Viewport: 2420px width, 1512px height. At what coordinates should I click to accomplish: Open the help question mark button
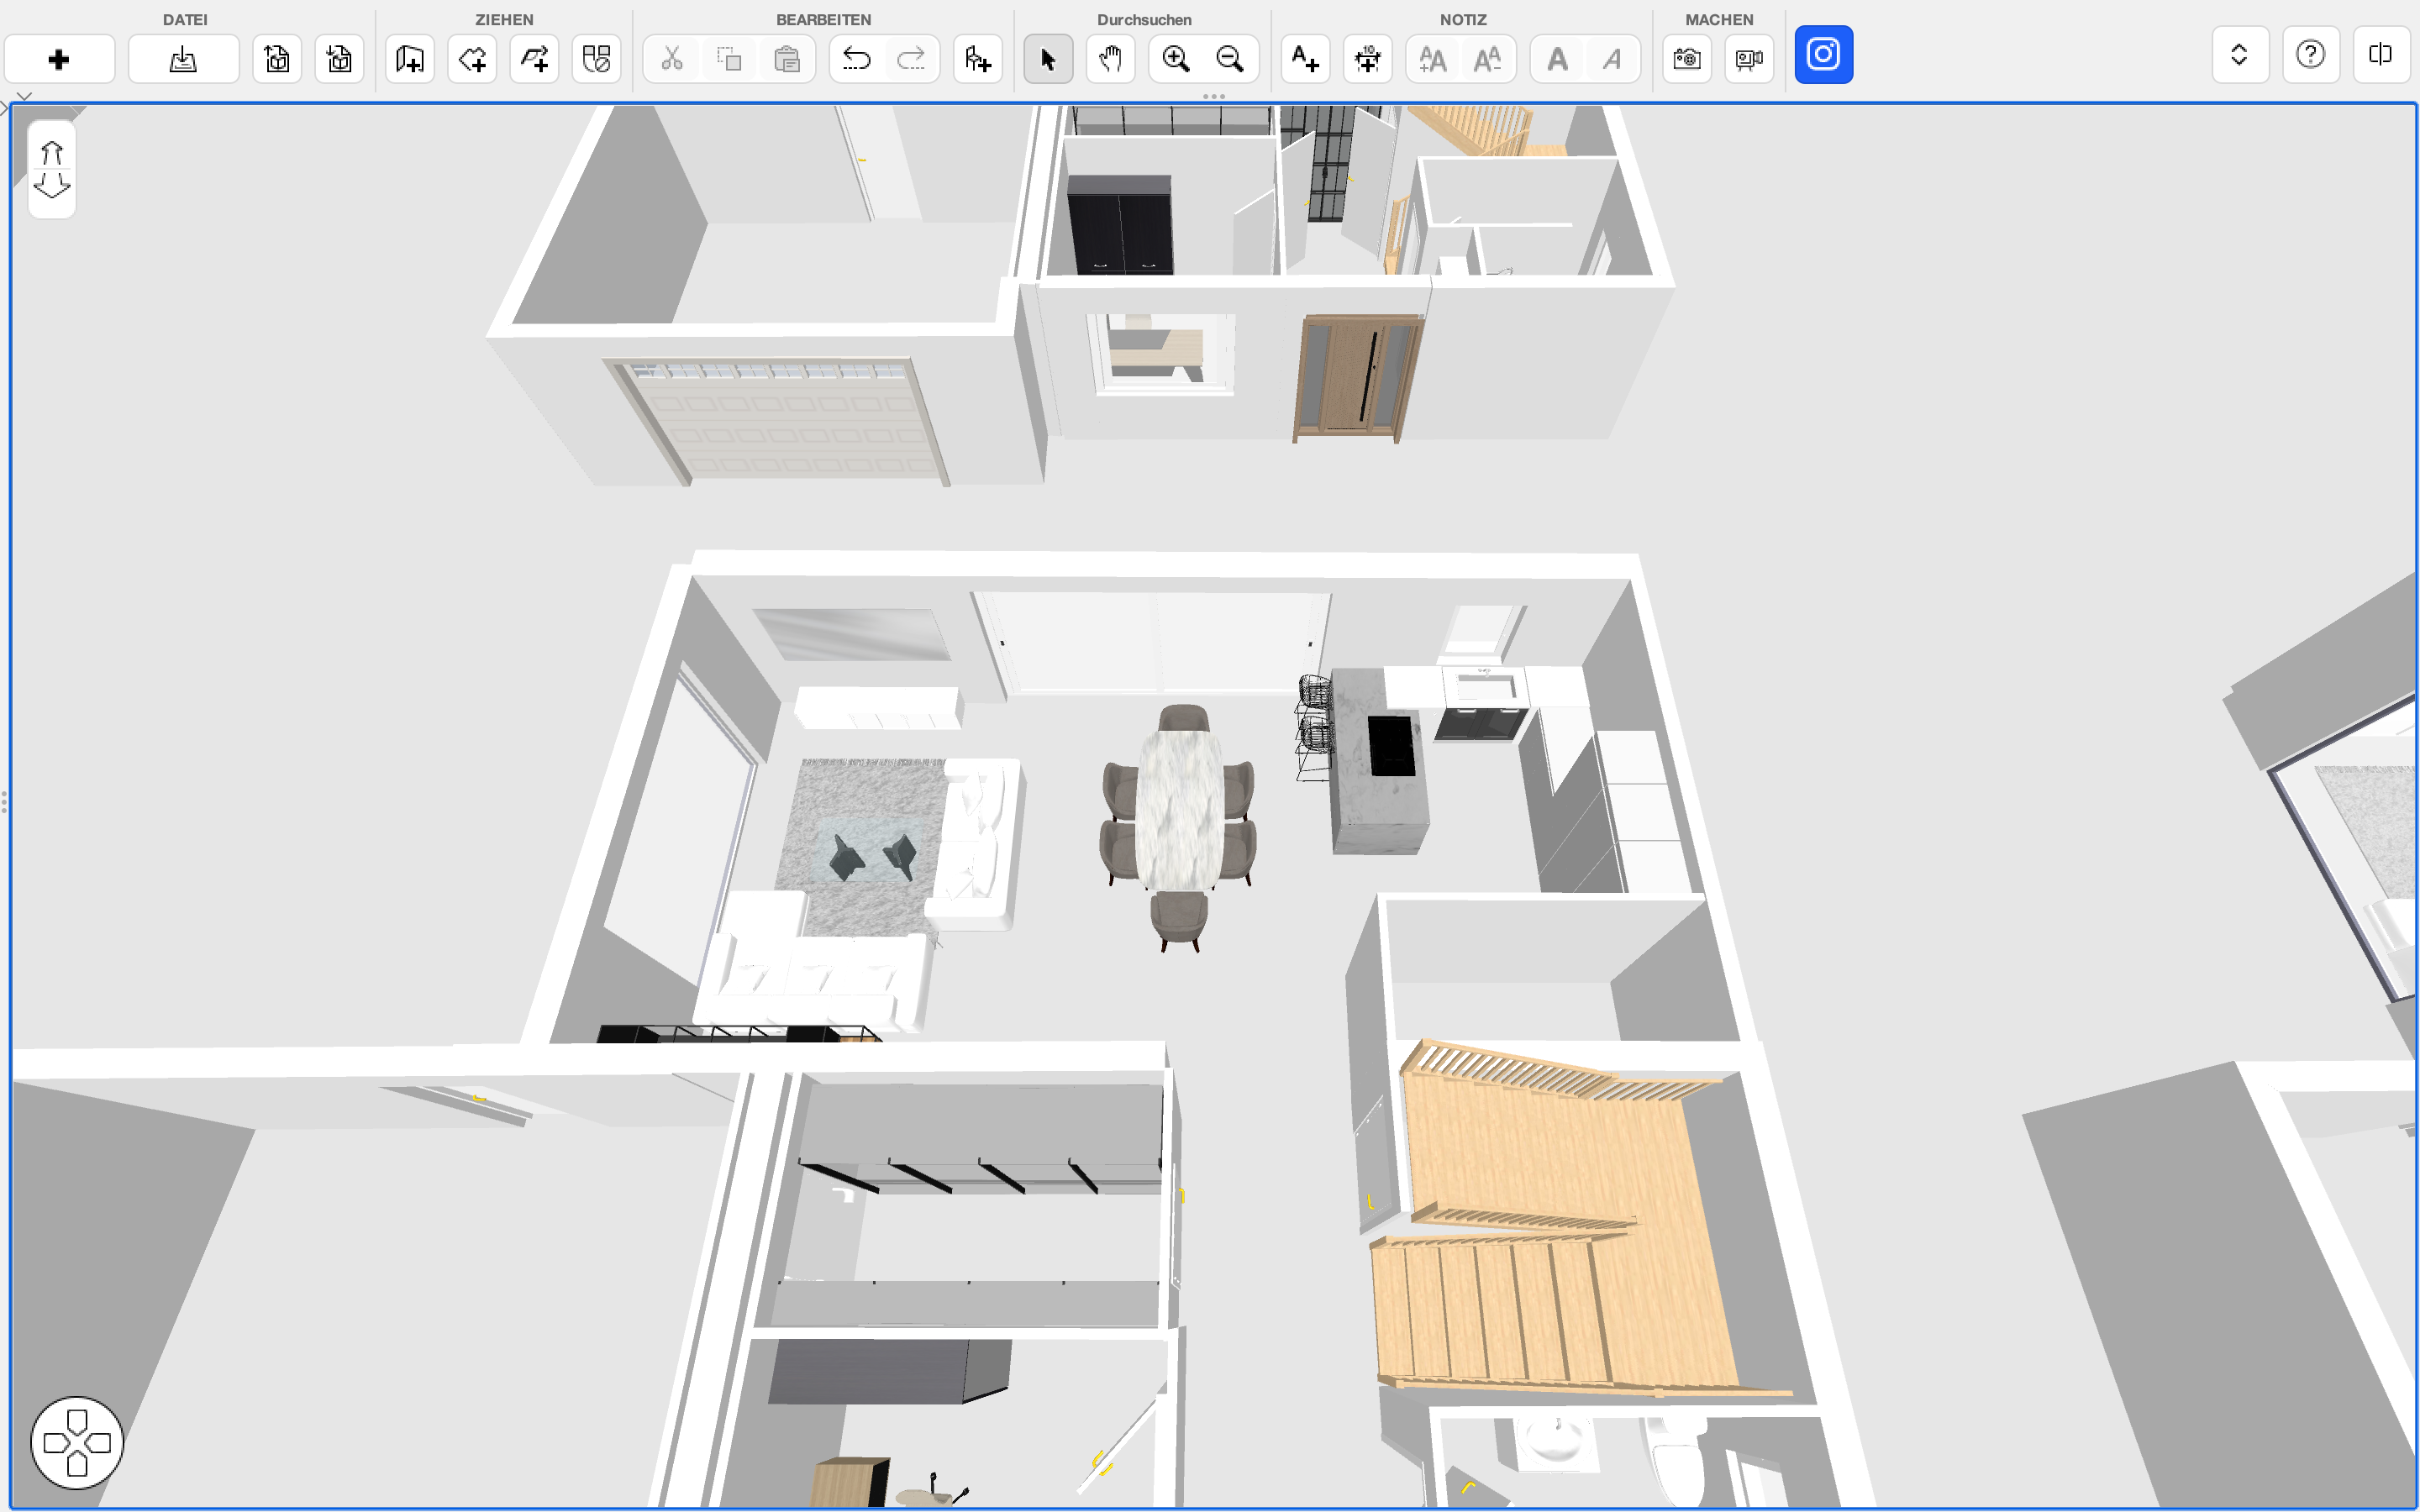pyautogui.click(x=2310, y=54)
